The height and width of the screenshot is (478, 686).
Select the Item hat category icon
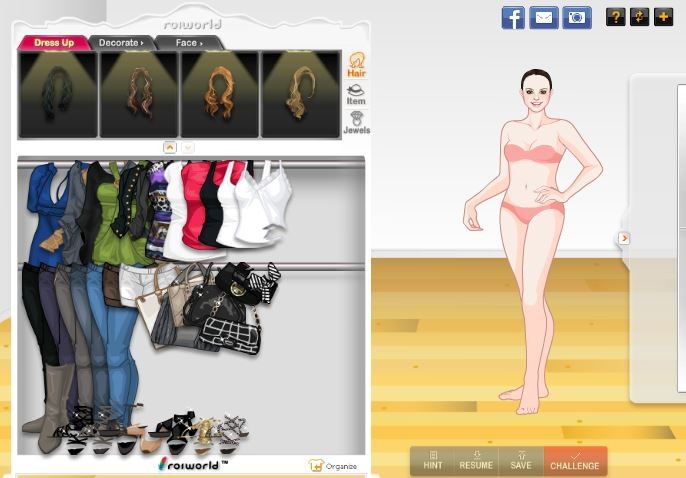356,94
